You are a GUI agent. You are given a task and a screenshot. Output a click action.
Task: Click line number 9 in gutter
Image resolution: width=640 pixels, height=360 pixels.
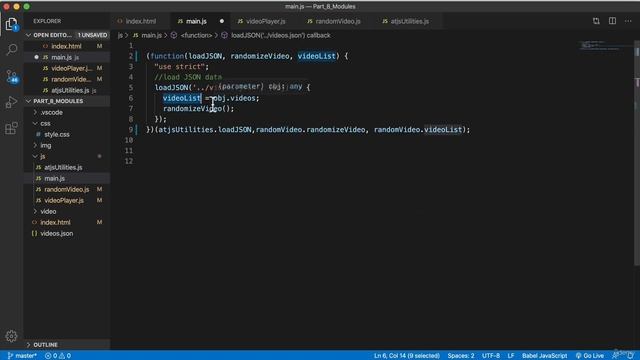tap(131, 129)
